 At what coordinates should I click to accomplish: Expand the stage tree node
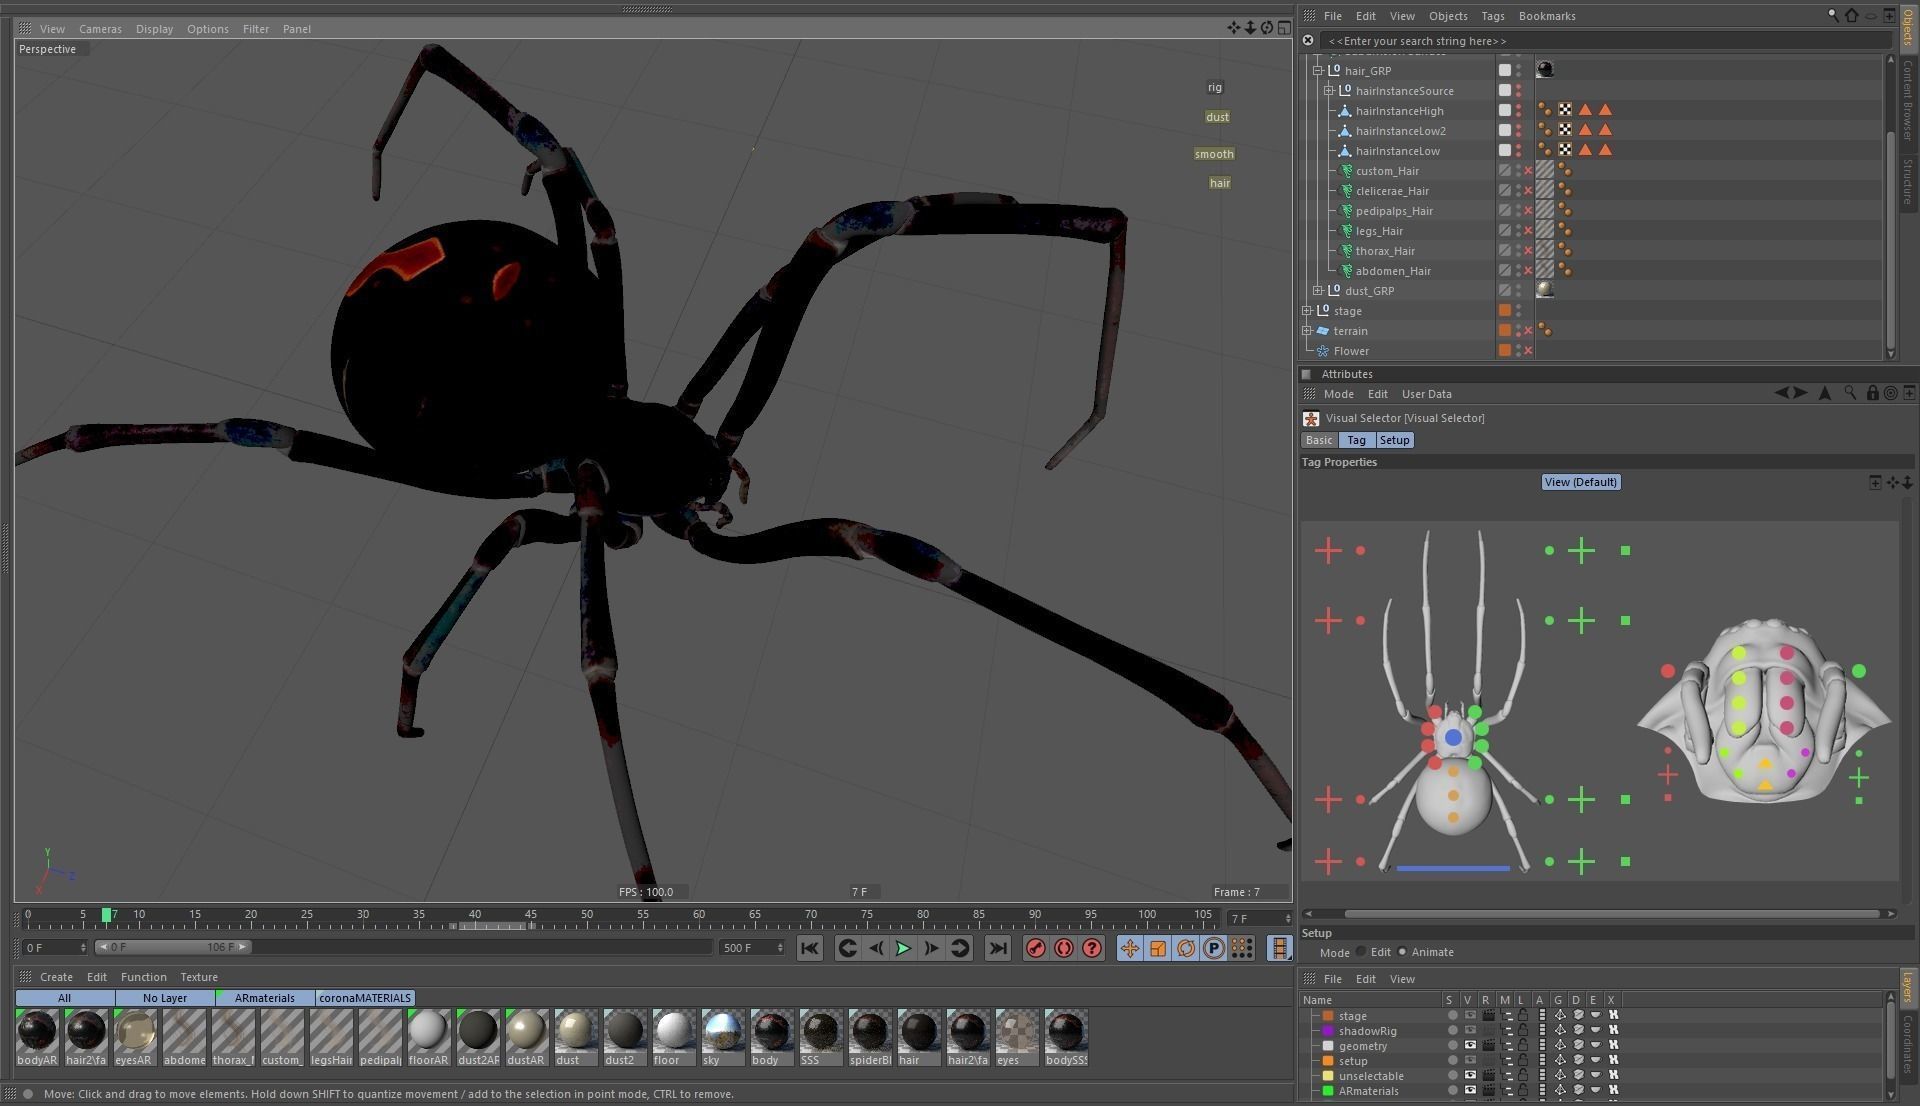point(1307,311)
